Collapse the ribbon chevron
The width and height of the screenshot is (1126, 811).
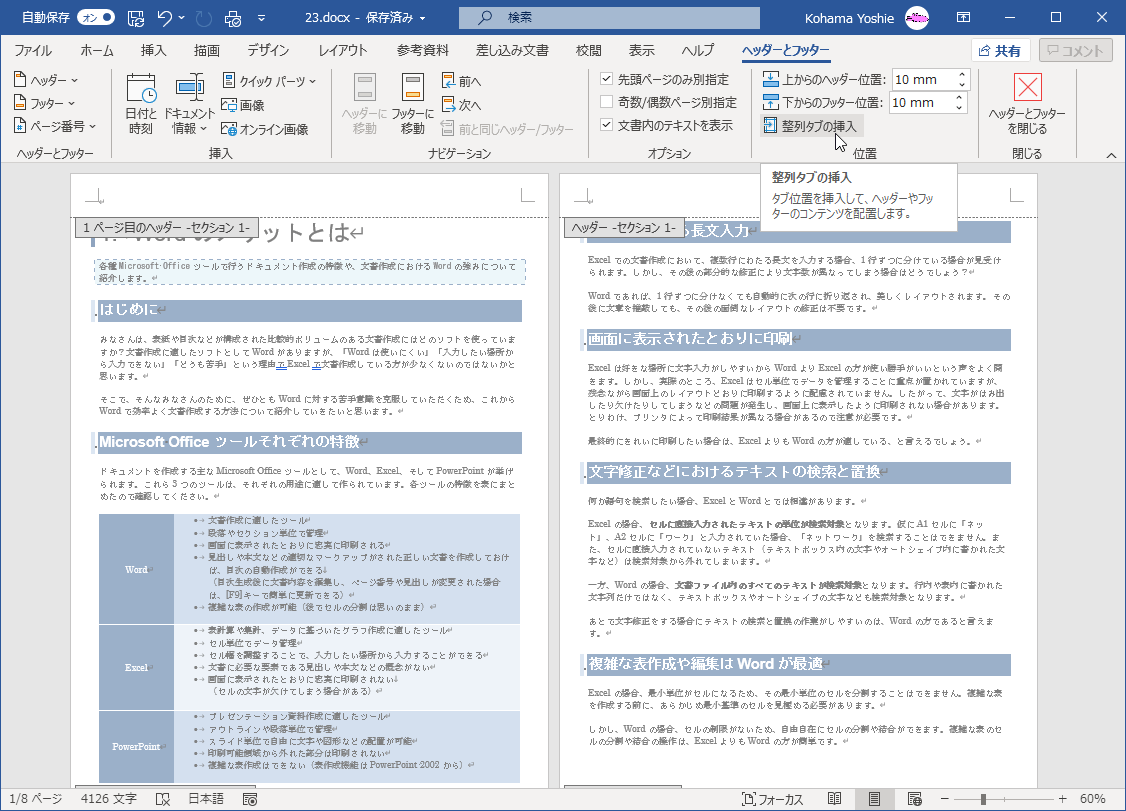pos(1111,155)
